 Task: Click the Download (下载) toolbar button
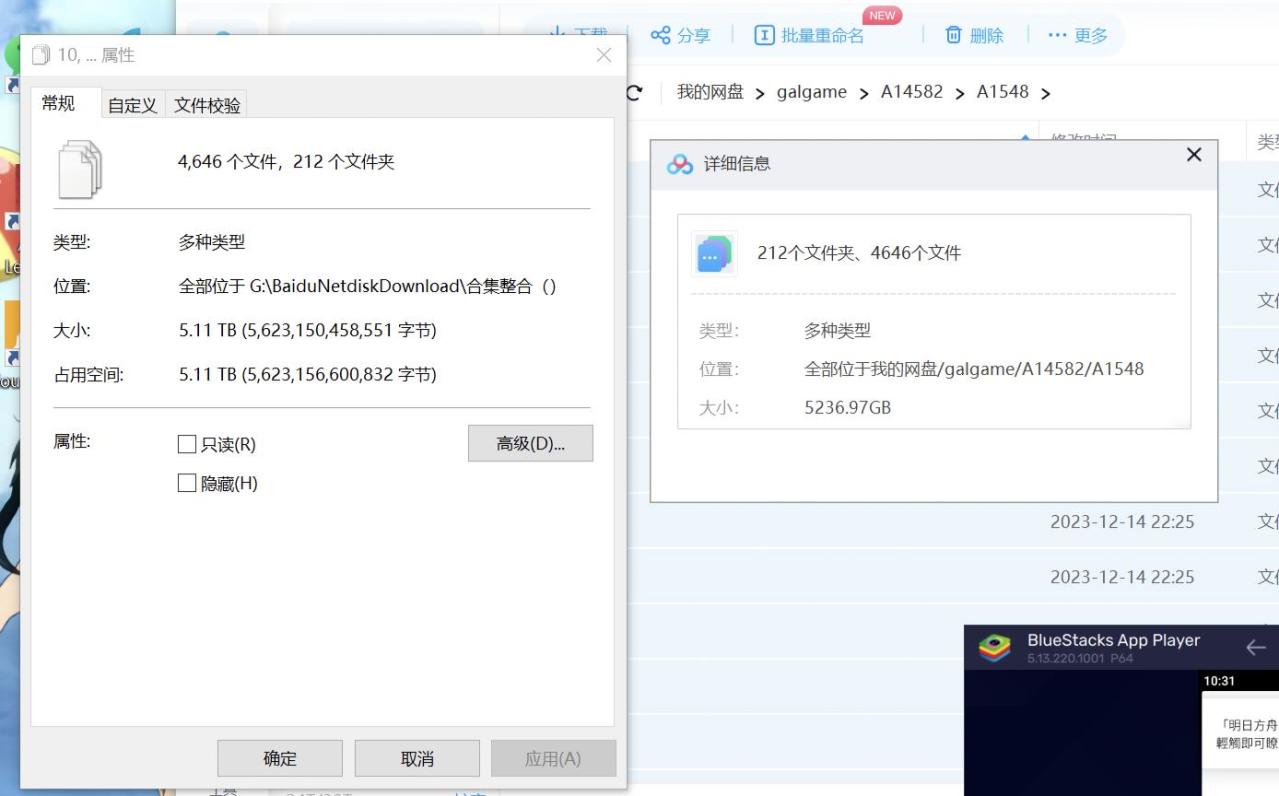tap(577, 33)
